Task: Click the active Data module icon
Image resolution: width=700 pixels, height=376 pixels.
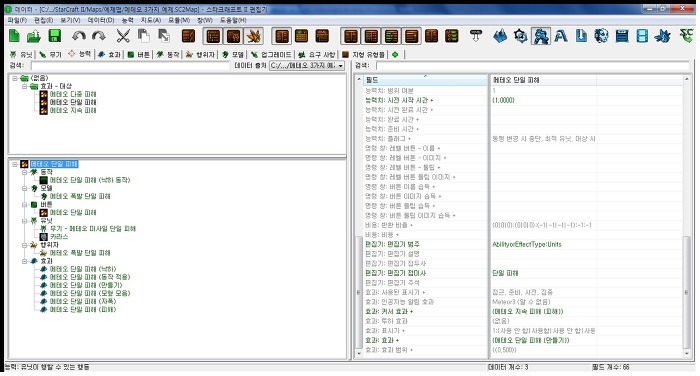Action: click(541, 36)
